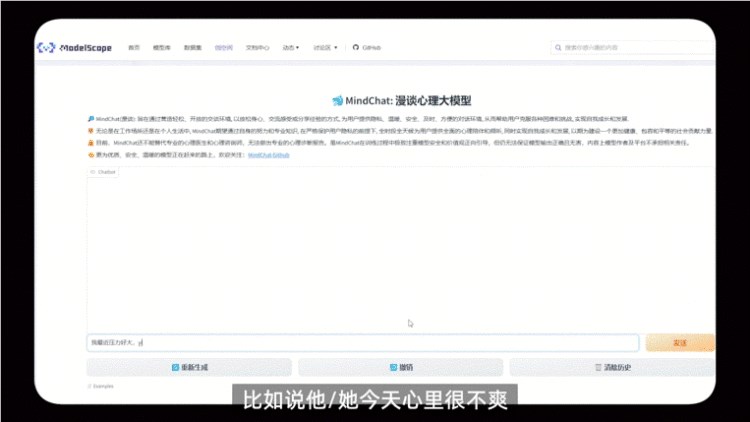Viewport: 750px width, 422px height.
Task: Open the 模型库 model library
Action: pyautogui.click(x=162, y=47)
